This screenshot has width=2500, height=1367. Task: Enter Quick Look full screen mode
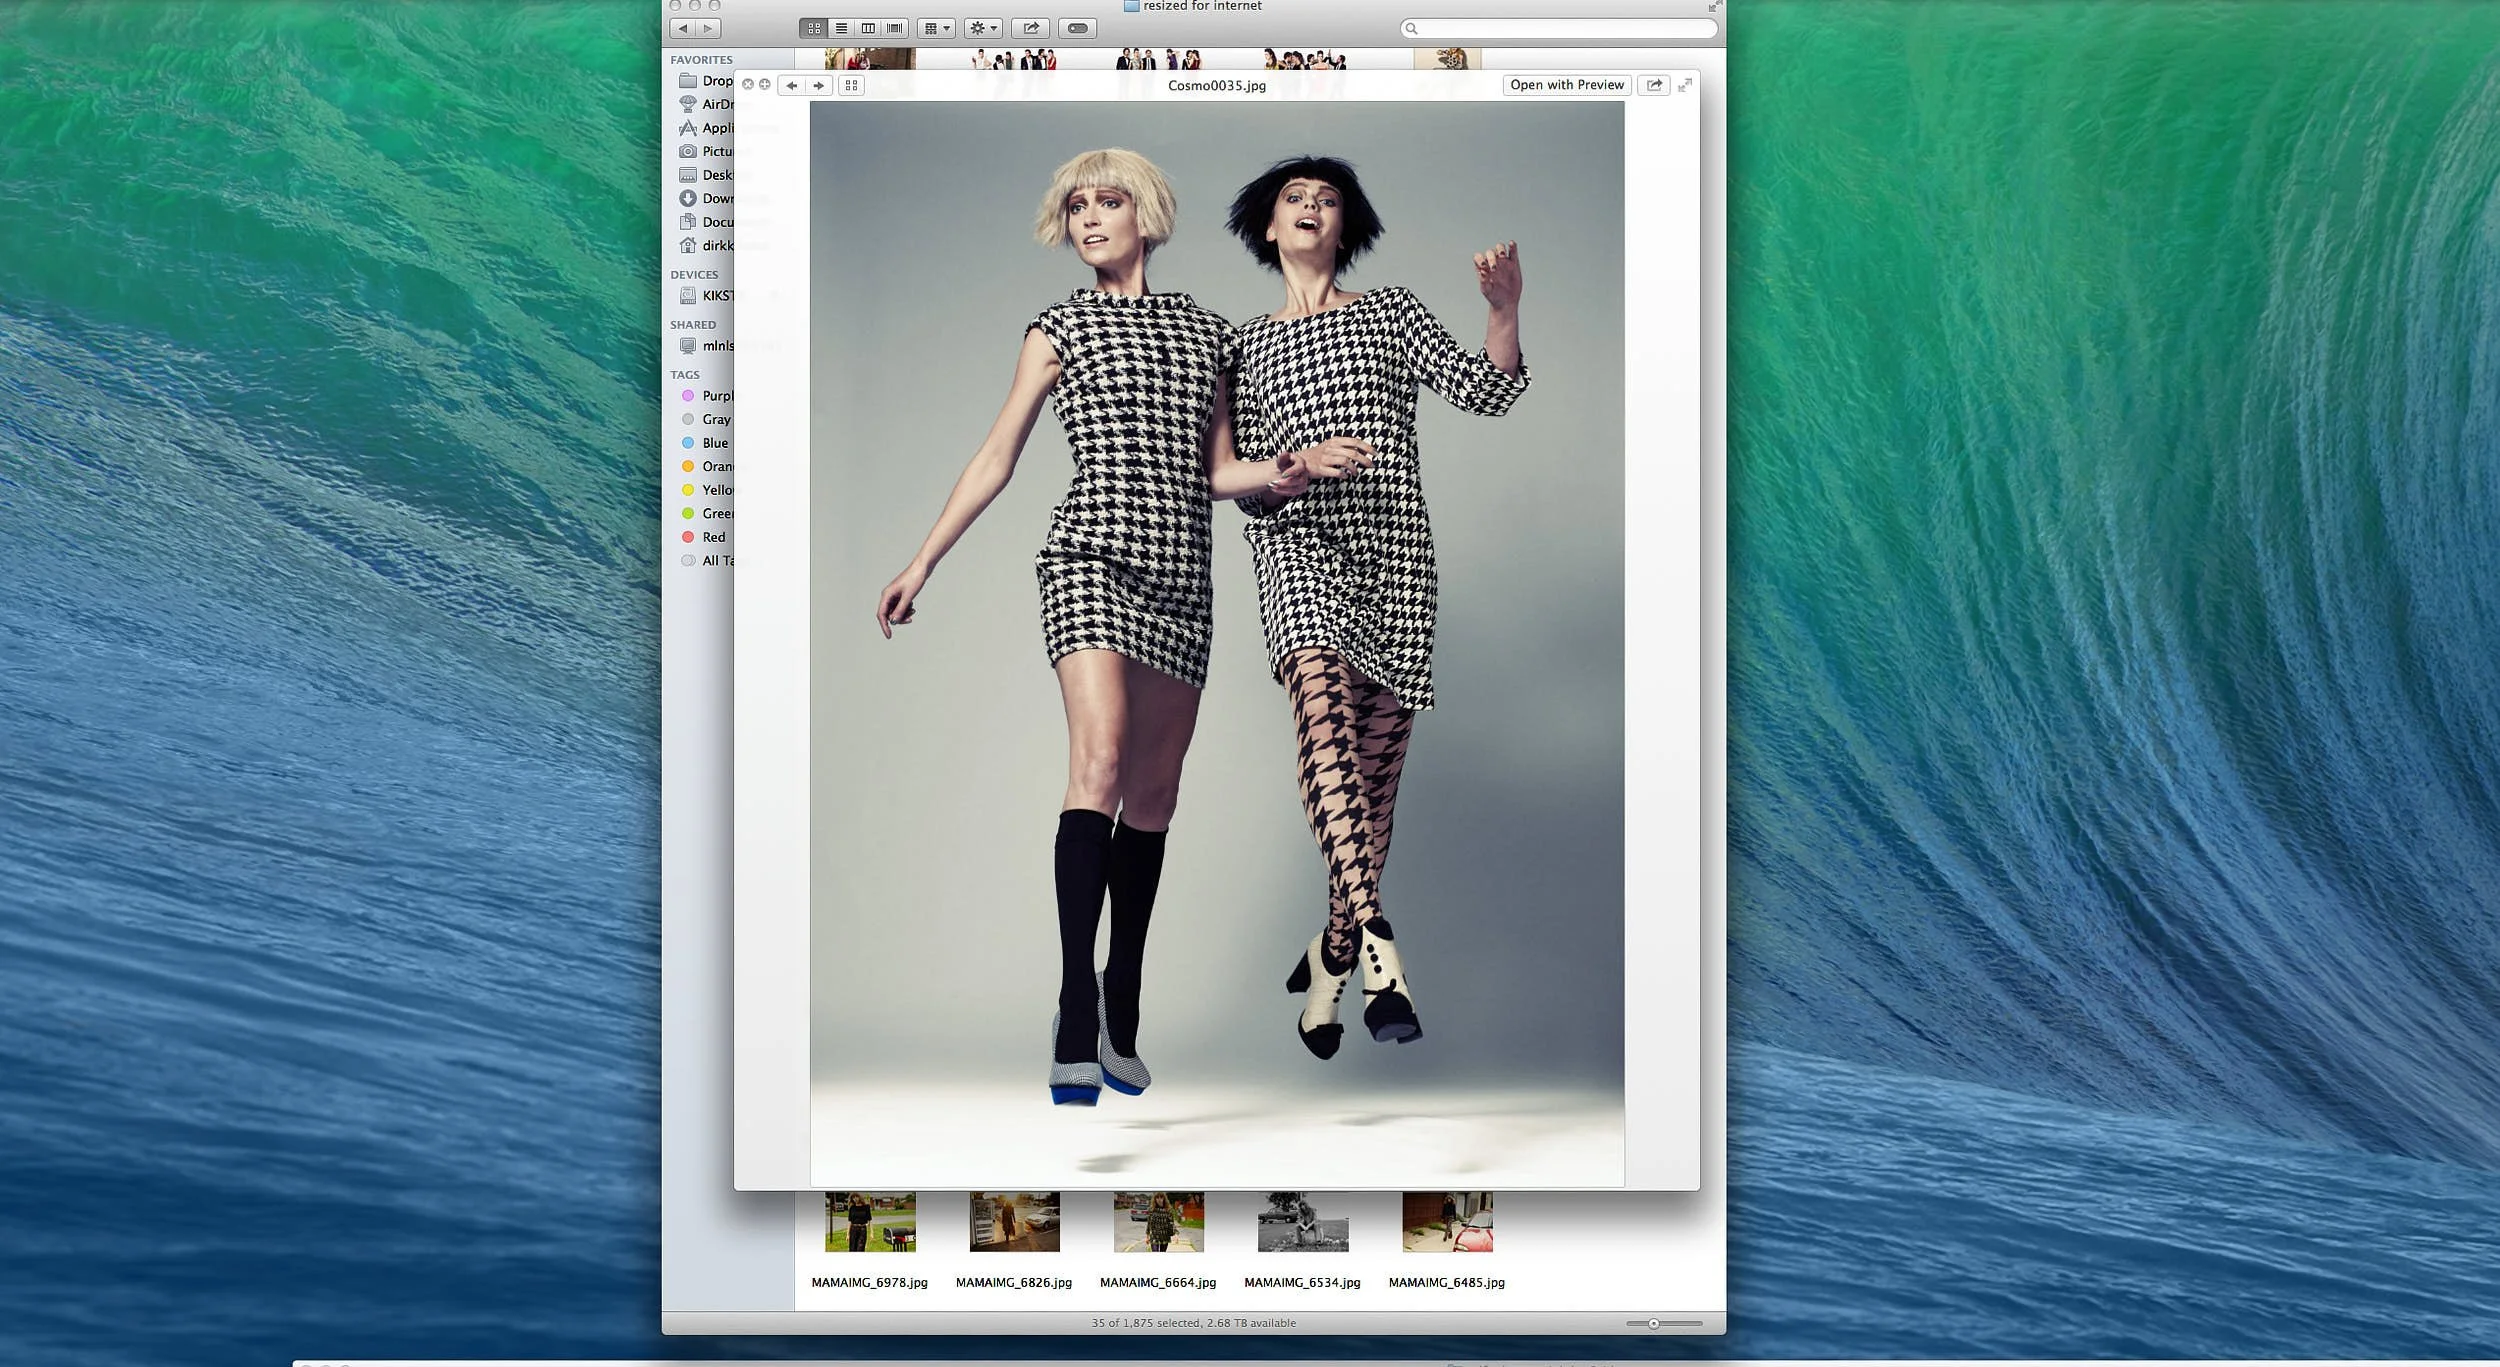pos(1685,86)
